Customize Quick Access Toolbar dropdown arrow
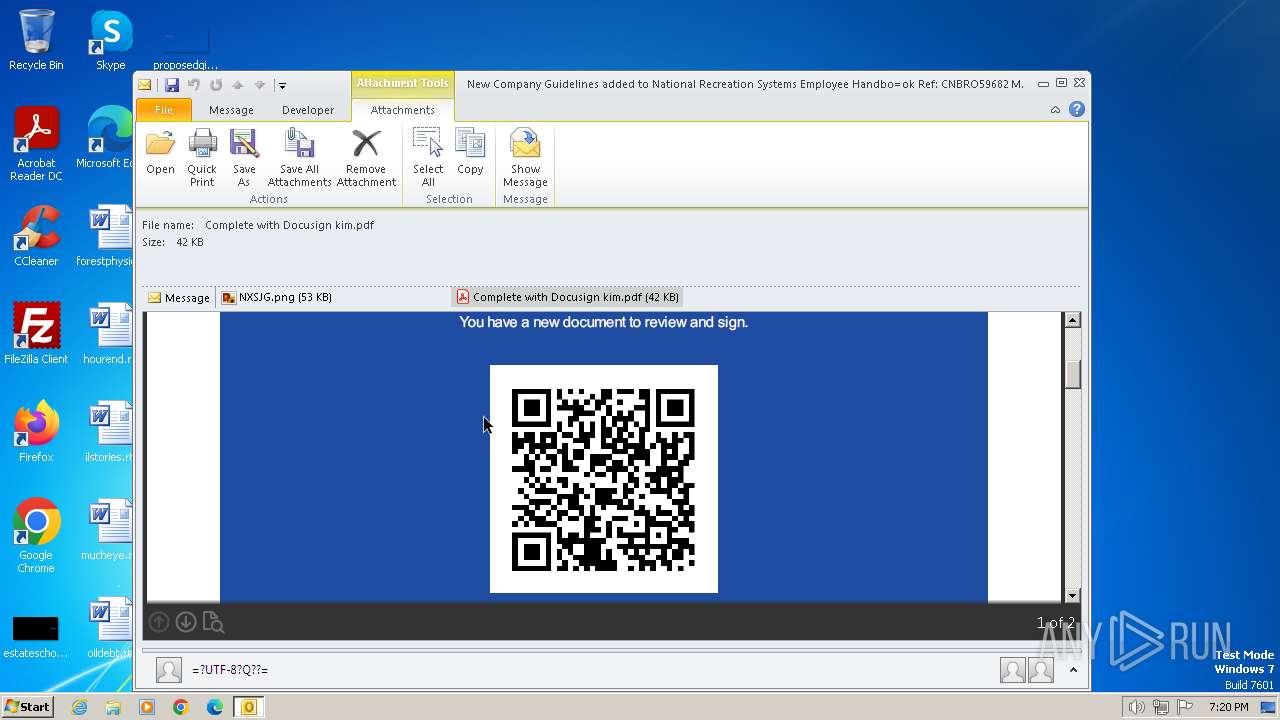This screenshot has height=720, width=1280. [x=282, y=86]
